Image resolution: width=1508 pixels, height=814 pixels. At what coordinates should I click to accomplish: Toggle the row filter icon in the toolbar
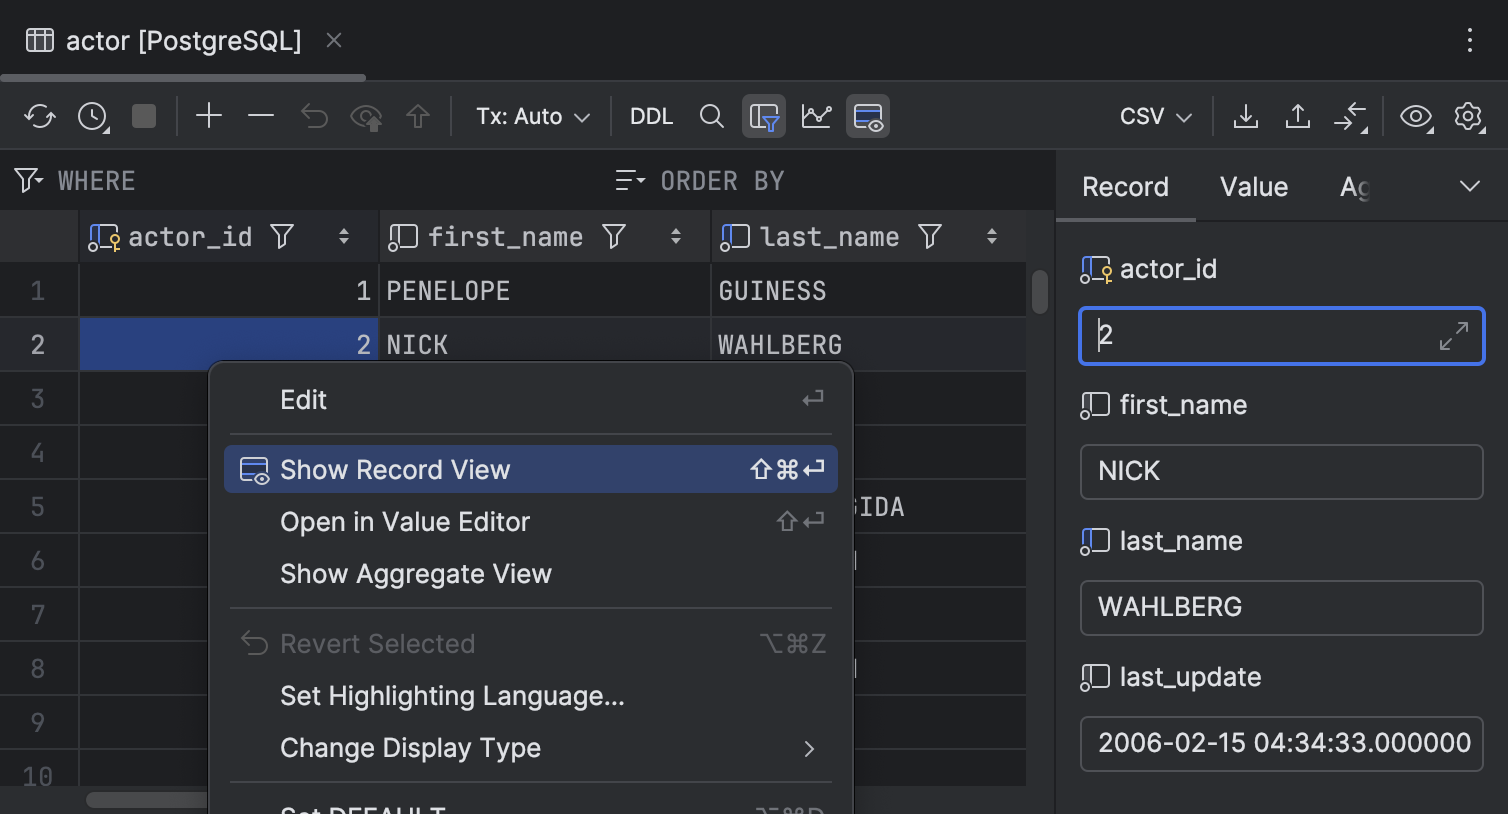click(x=763, y=116)
